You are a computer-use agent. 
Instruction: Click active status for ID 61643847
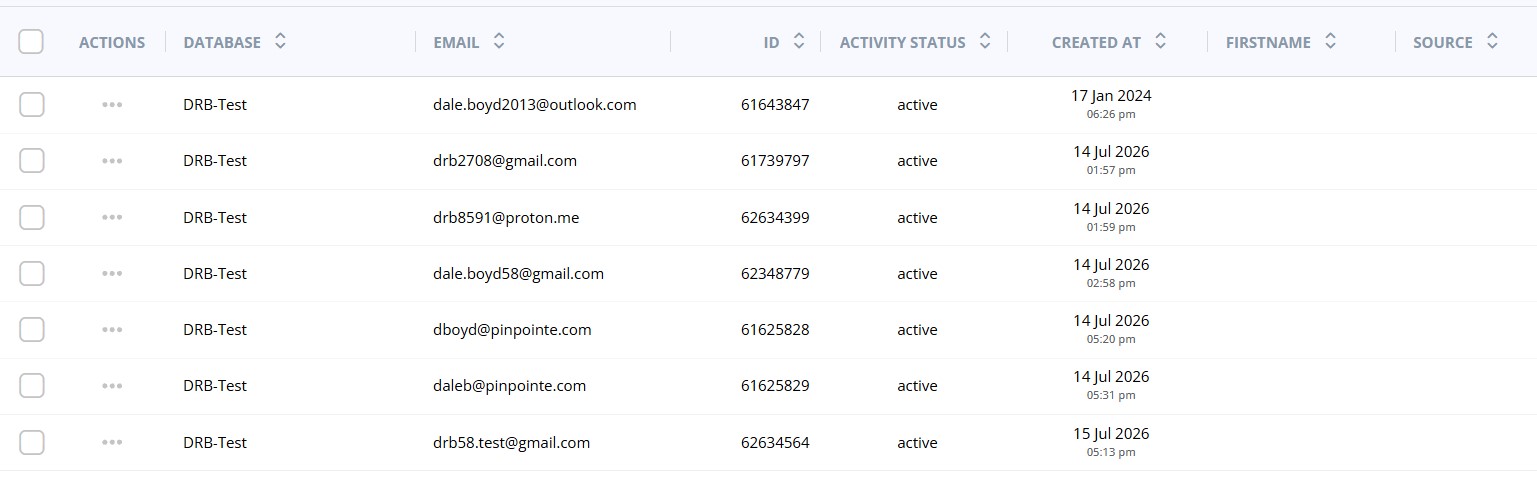[917, 104]
